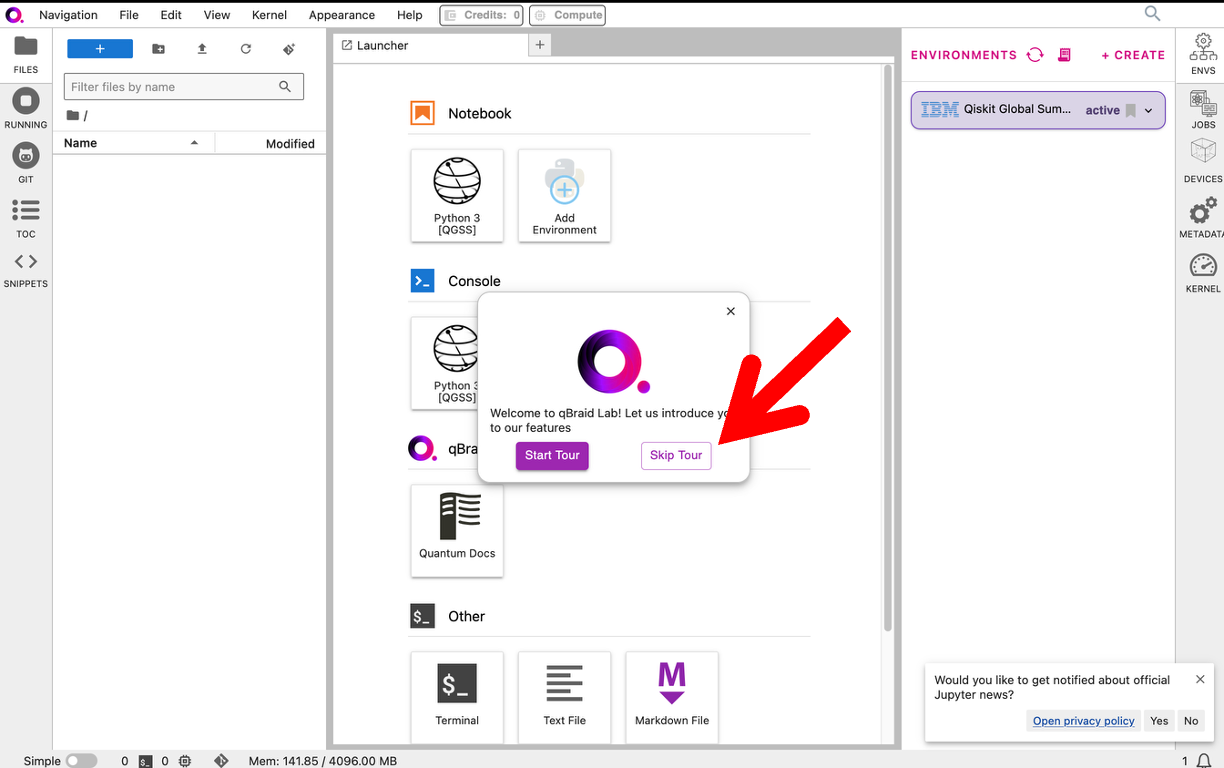Click the Skip Tour button

(x=676, y=455)
